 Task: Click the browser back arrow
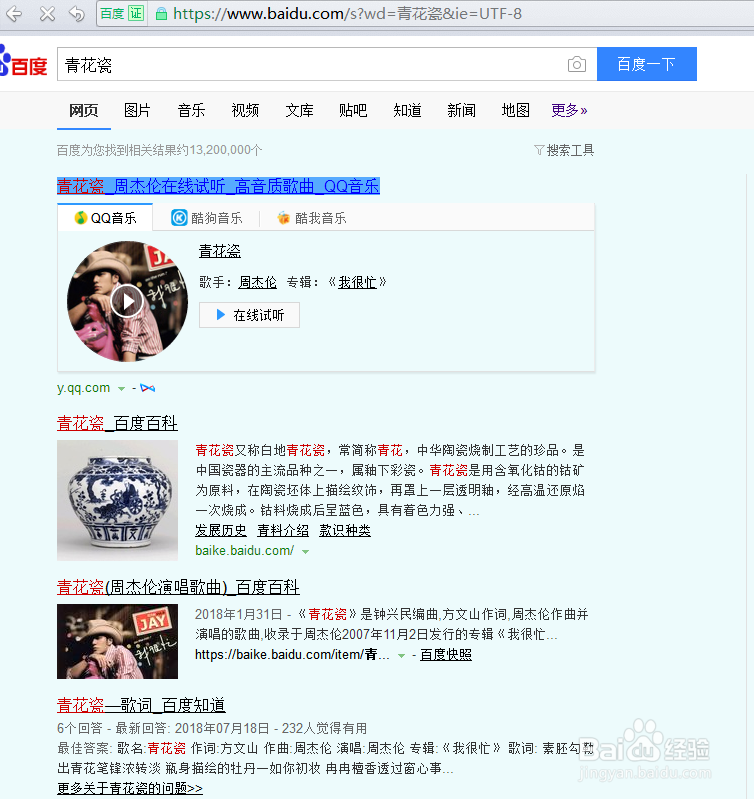click(x=14, y=14)
